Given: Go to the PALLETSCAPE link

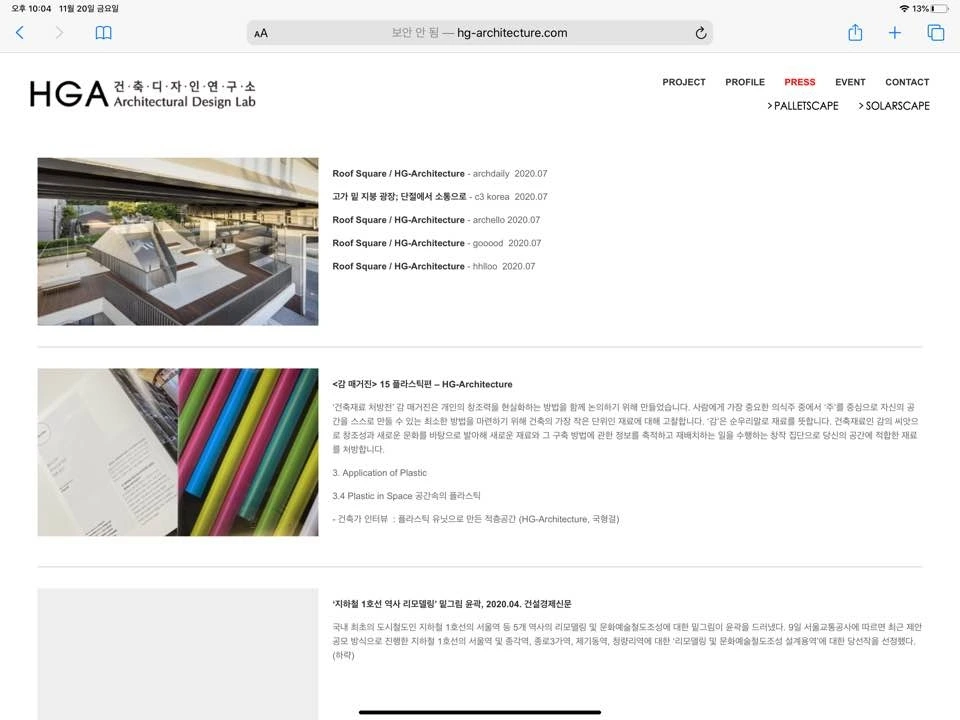Looking at the screenshot, I should [803, 106].
